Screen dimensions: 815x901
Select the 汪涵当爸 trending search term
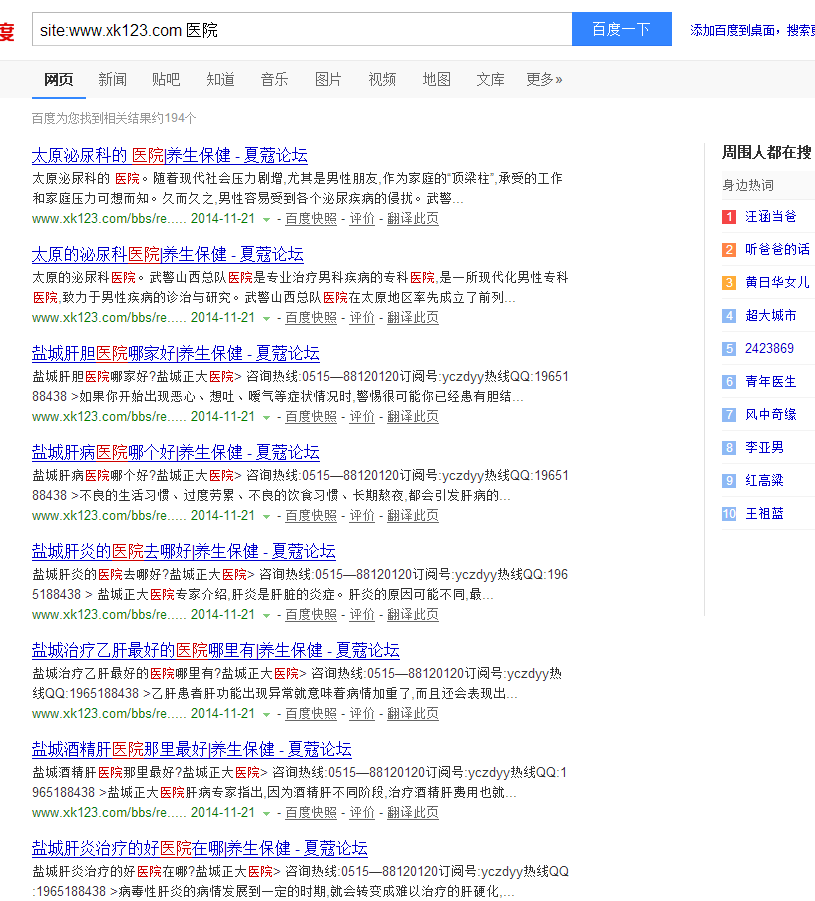(x=772, y=215)
